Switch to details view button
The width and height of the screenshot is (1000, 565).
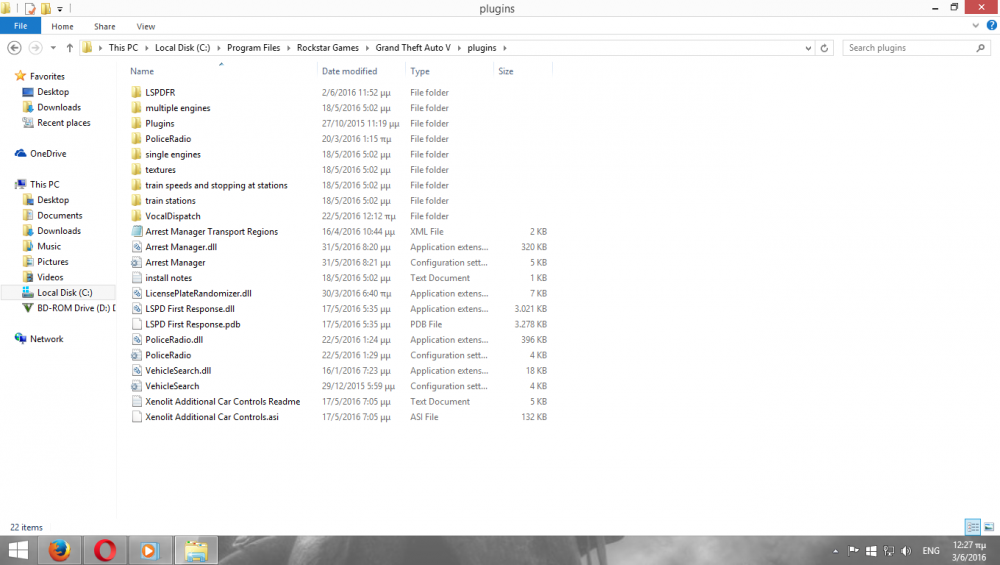coord(973,527)
